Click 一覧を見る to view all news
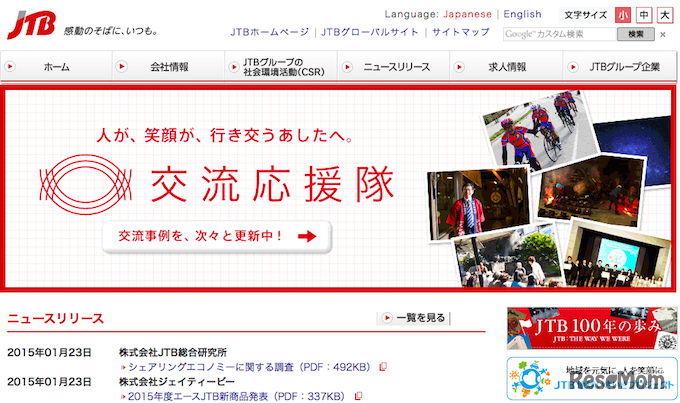Image resolution: width=680 pixels, height=403 pixels. coord(414,318)
